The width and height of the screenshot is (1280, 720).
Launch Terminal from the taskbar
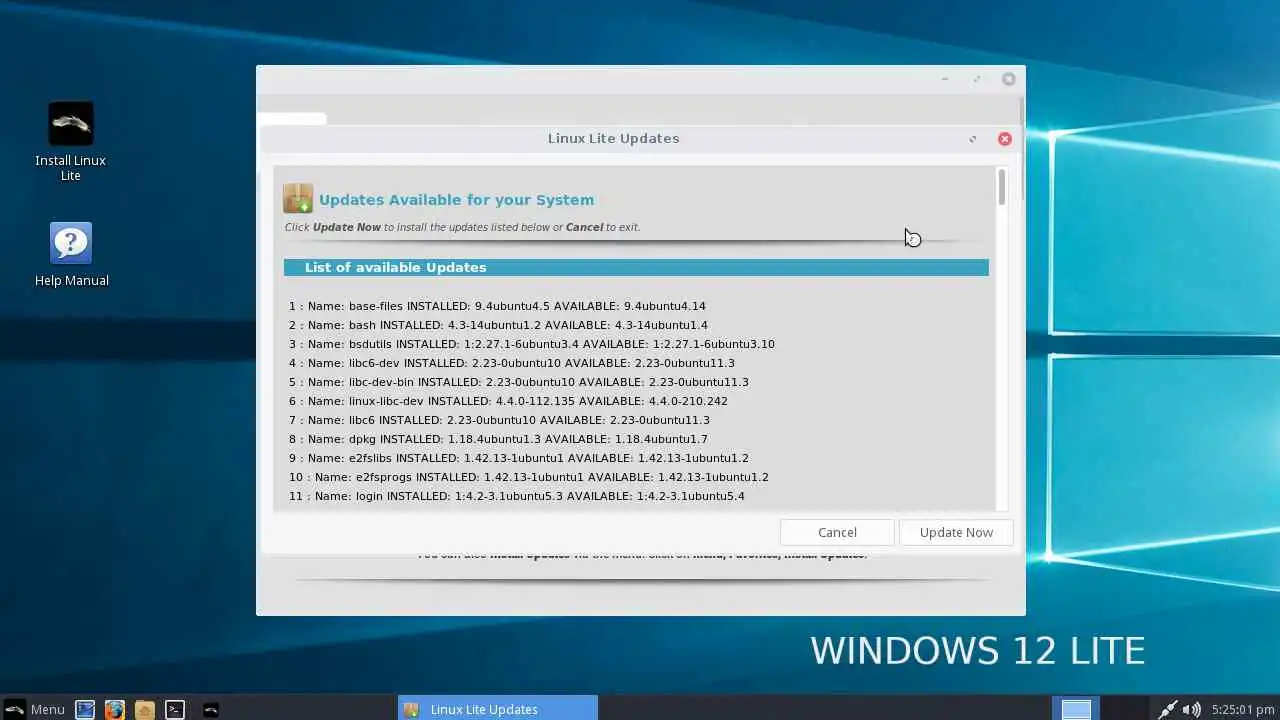pos(175,709)
